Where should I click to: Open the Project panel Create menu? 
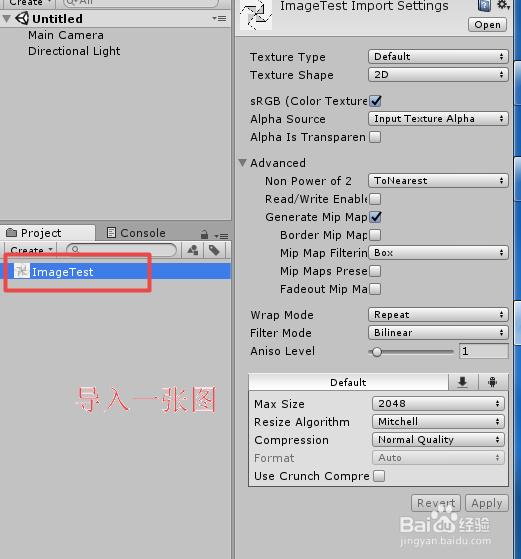[x=30, y=250]
